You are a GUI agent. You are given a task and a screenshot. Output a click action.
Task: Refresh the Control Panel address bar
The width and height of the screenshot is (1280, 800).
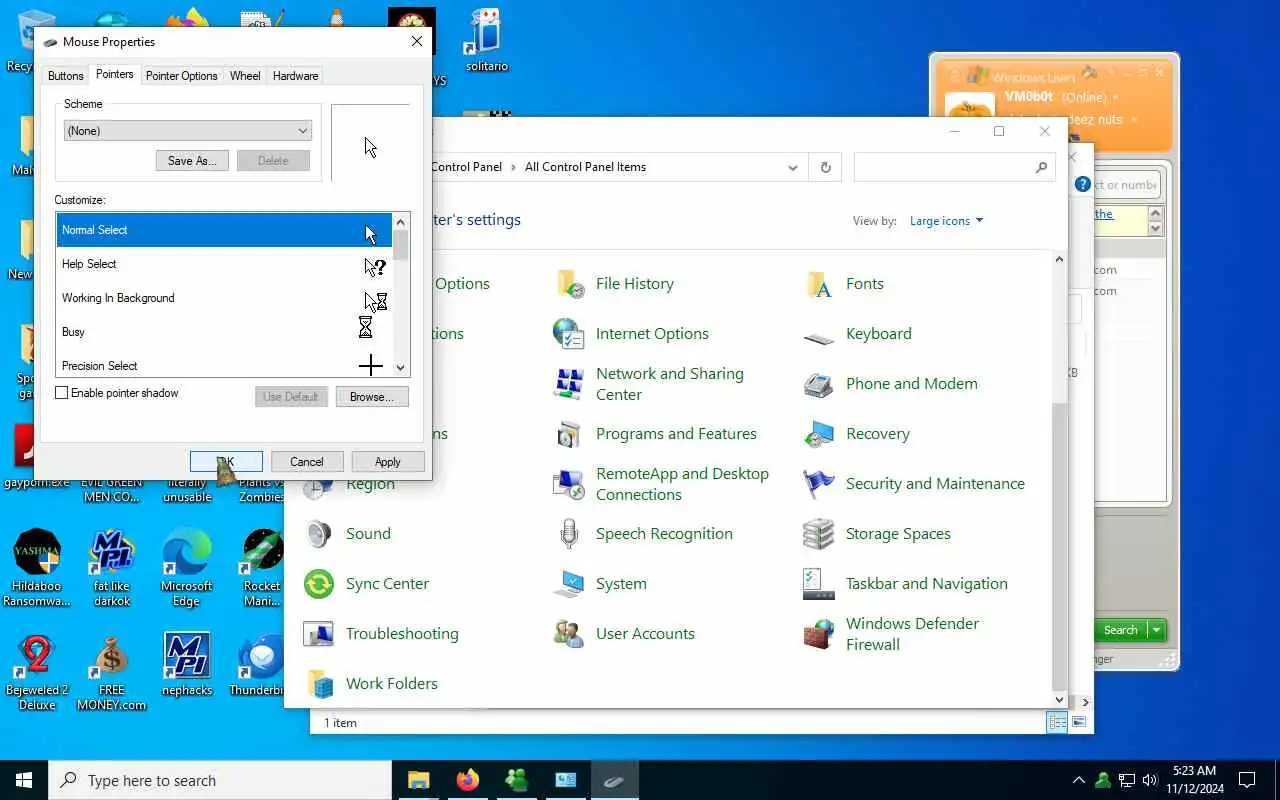(825, 168)
